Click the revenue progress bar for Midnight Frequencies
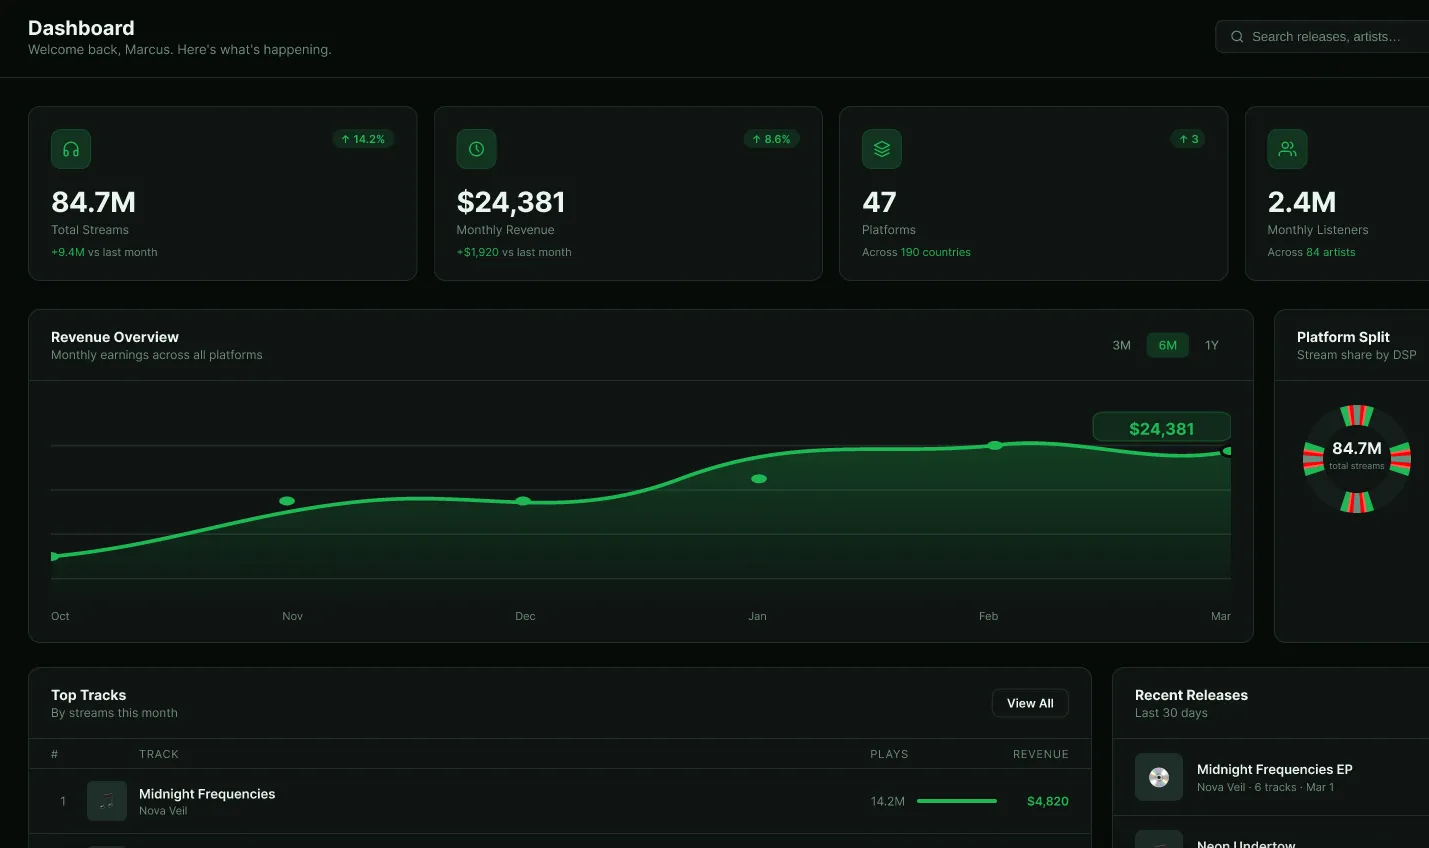Screen dimensions: 1429x848 coord(958,801)
